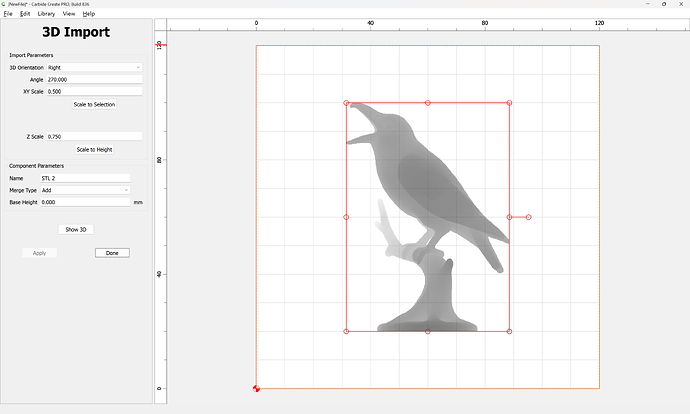Image resolution: width=690 pixels, height=414 pixels.
Task: Click the Angle input field
Action: coord(94,79)
